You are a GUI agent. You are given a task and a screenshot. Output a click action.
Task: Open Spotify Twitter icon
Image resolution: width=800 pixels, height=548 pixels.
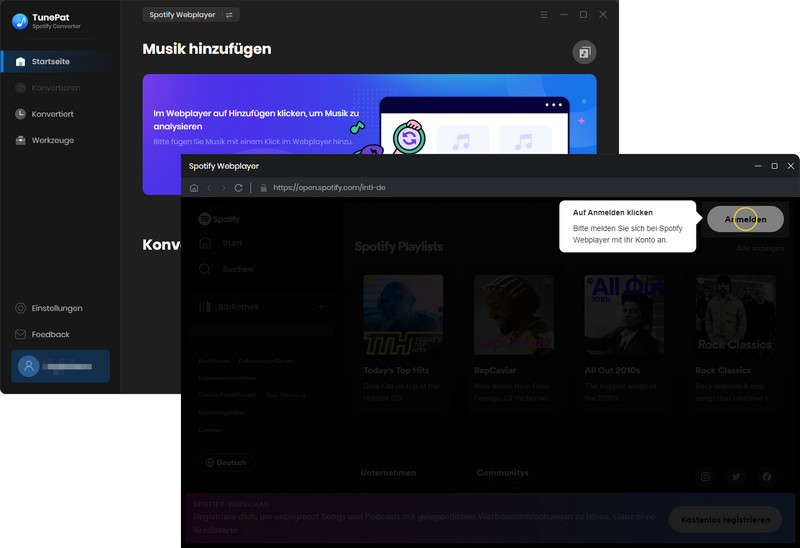point(736,477)
